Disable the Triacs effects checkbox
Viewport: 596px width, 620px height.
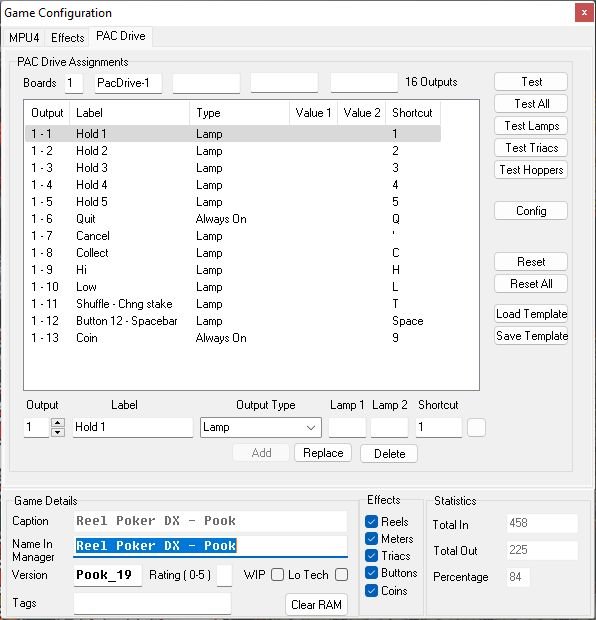tap(371, 556)
